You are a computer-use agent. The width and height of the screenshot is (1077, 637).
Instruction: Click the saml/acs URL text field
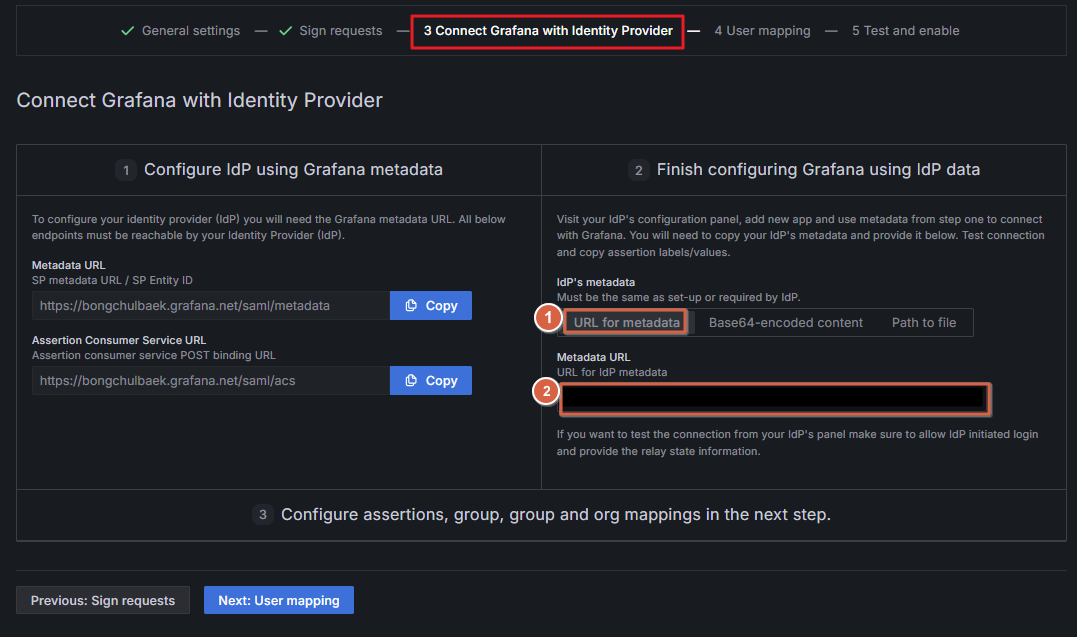(210, 381)
